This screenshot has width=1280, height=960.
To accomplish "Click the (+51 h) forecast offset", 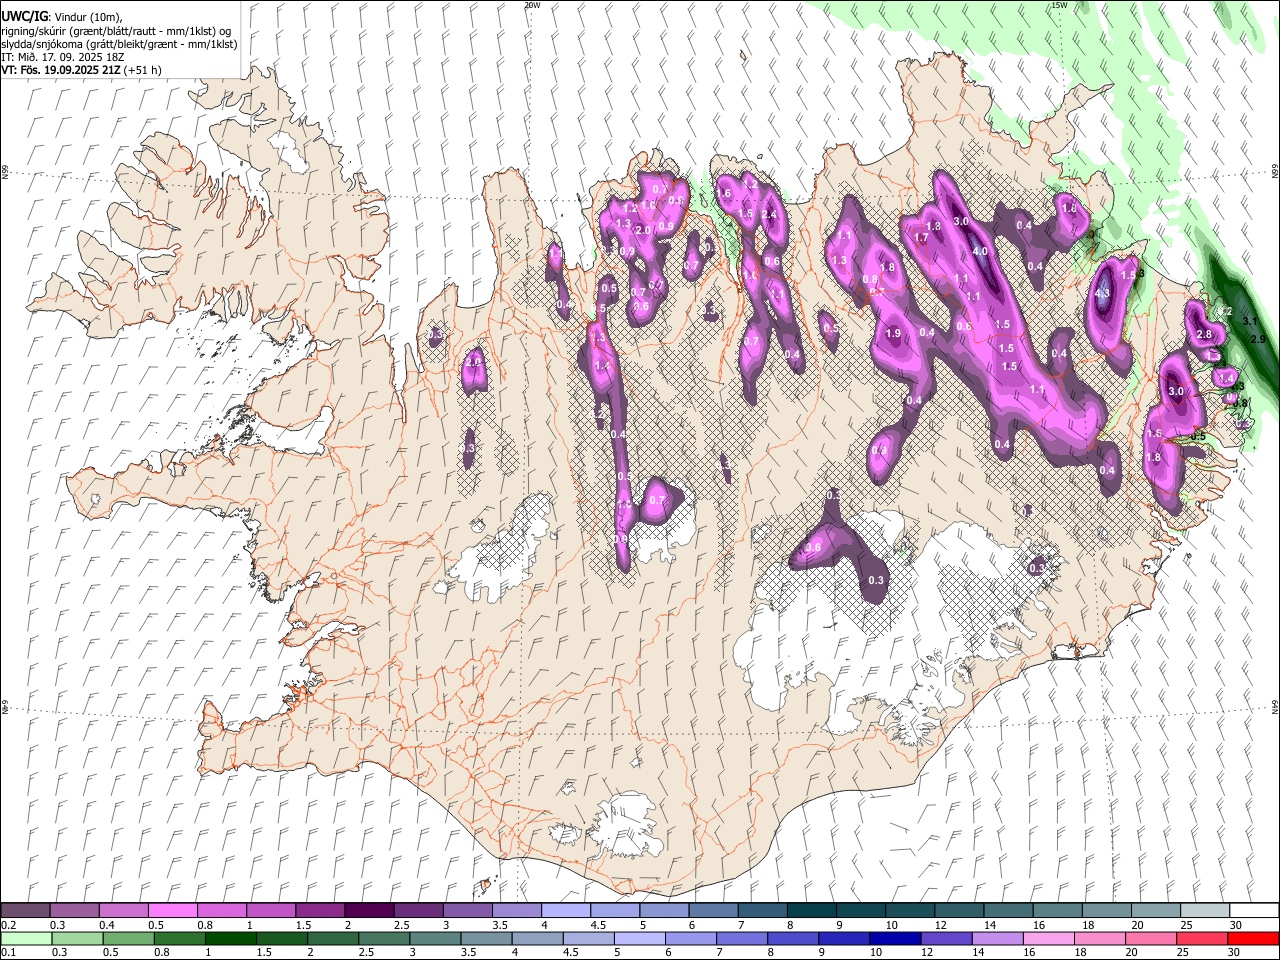I will click(144, 70).
